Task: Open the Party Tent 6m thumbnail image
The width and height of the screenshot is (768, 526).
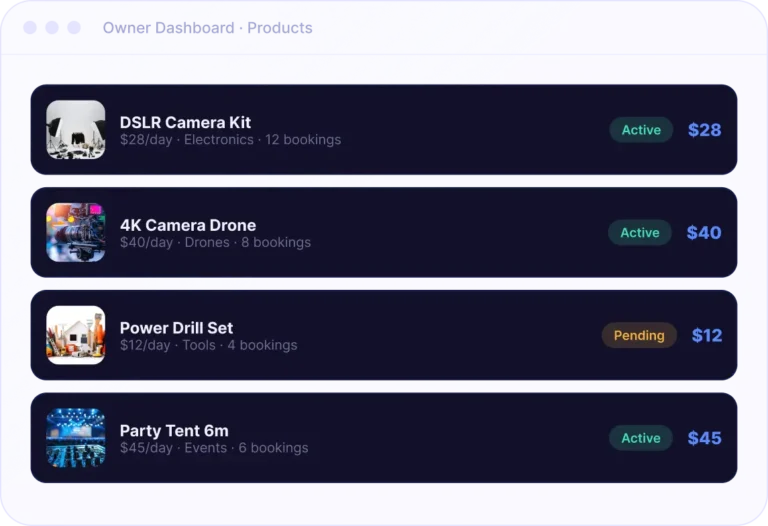Action: click(75, 438)
